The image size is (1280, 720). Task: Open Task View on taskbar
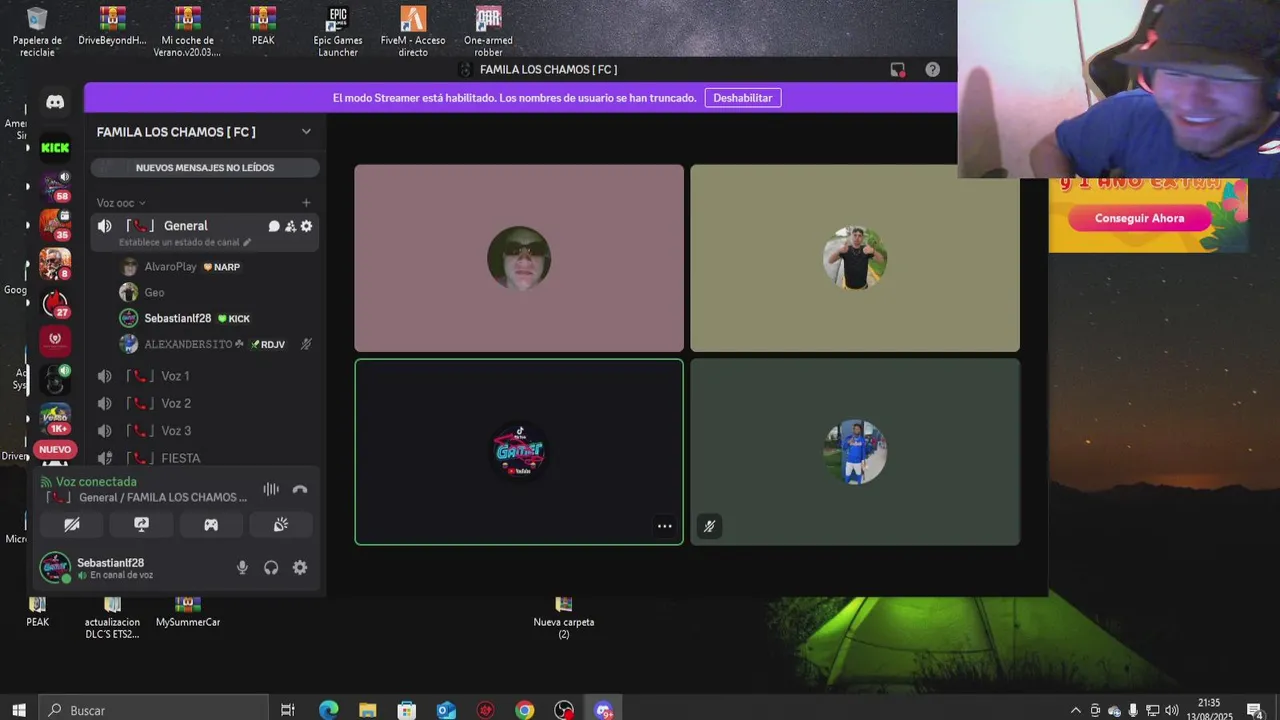(x=288, y=710)
